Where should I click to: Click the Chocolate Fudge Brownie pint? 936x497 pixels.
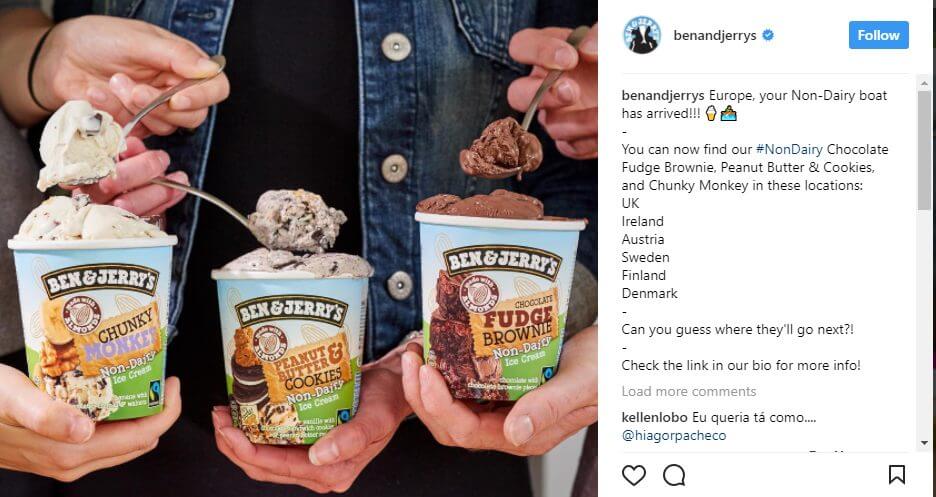(500, 305)
